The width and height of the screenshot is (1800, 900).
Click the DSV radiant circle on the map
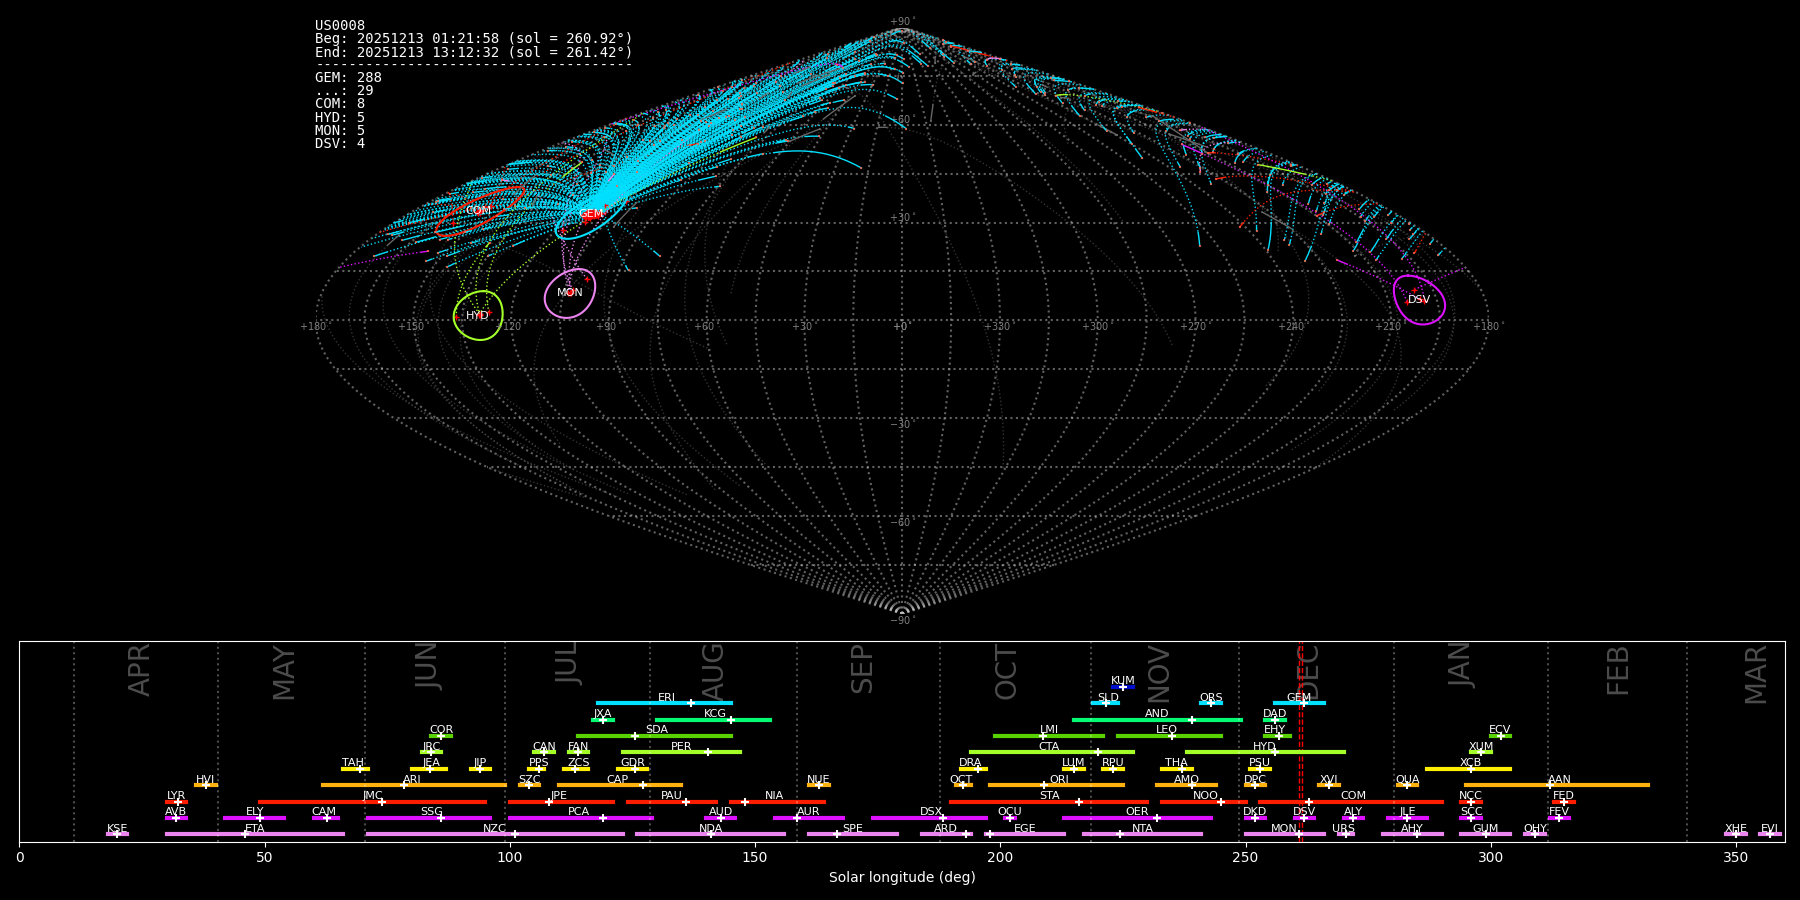1419,300
